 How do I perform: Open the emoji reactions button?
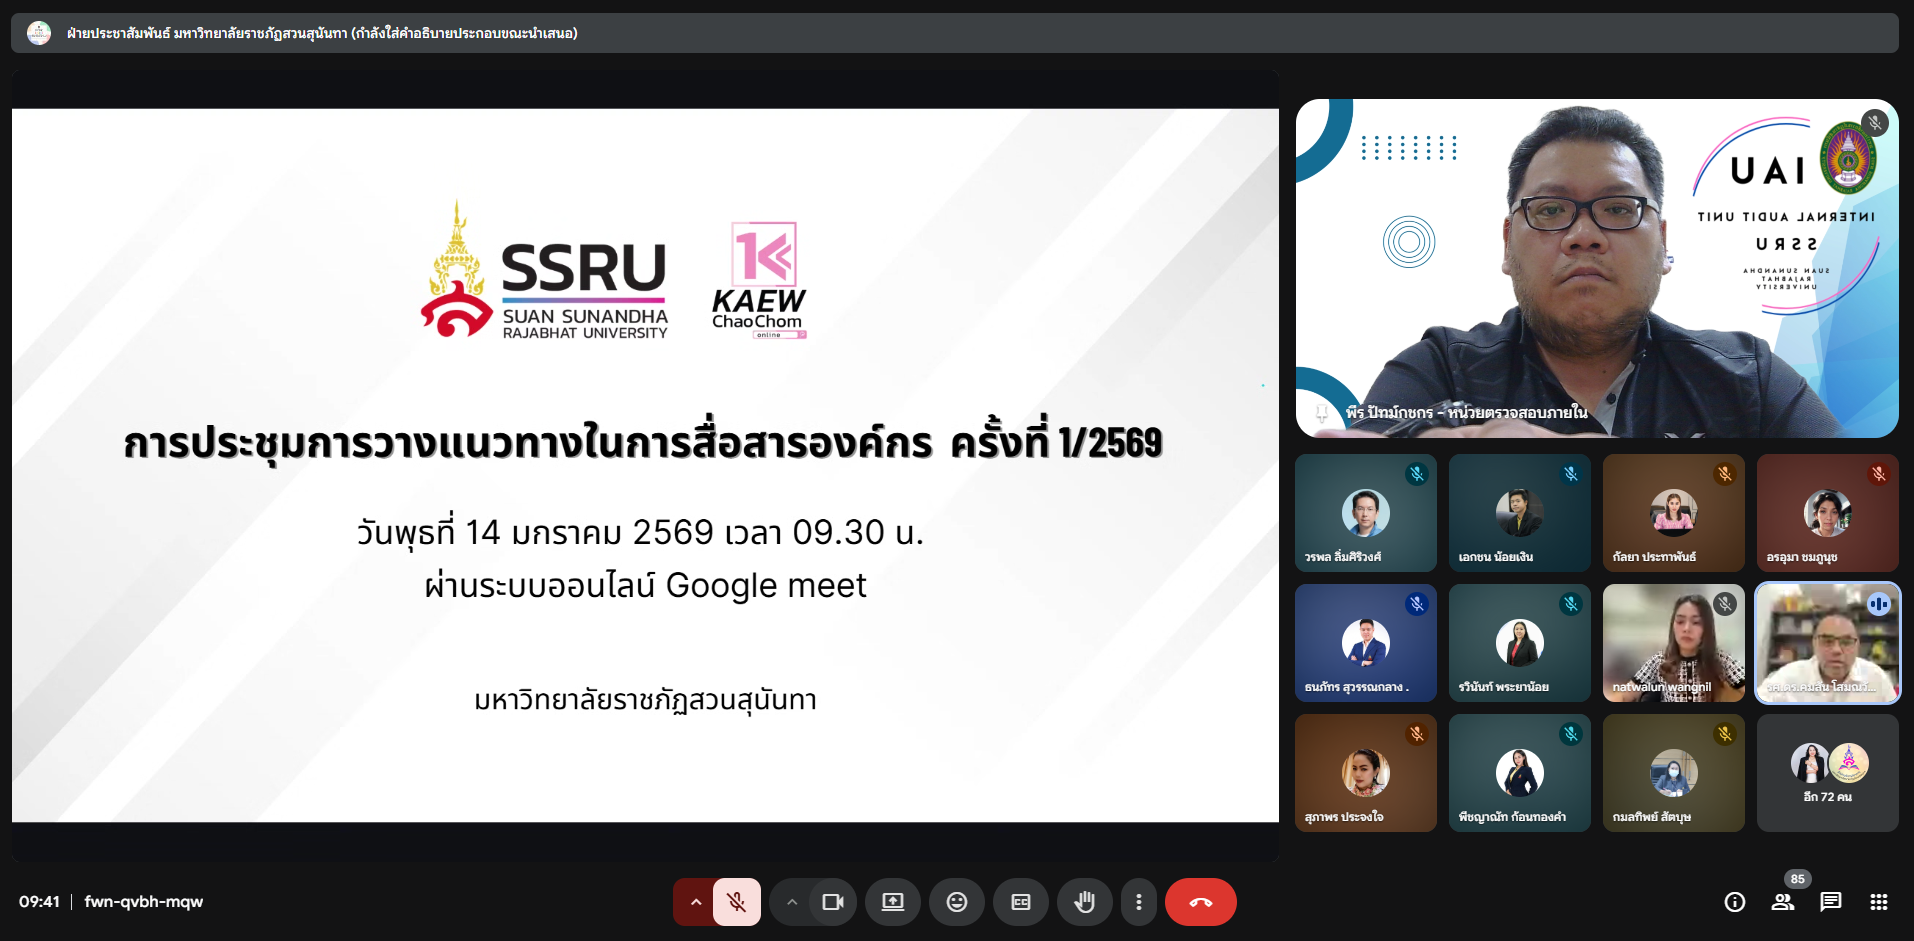tap(957, 902)
